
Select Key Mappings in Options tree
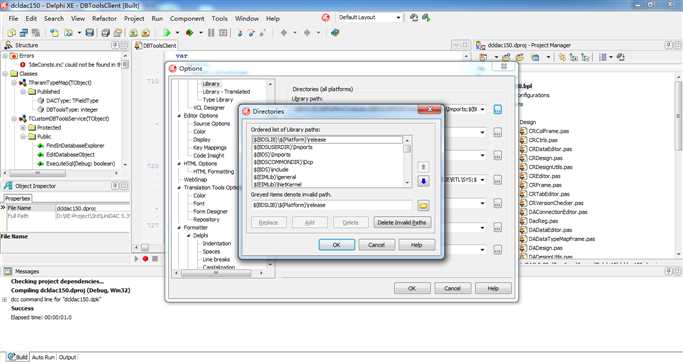click(210, 148)
